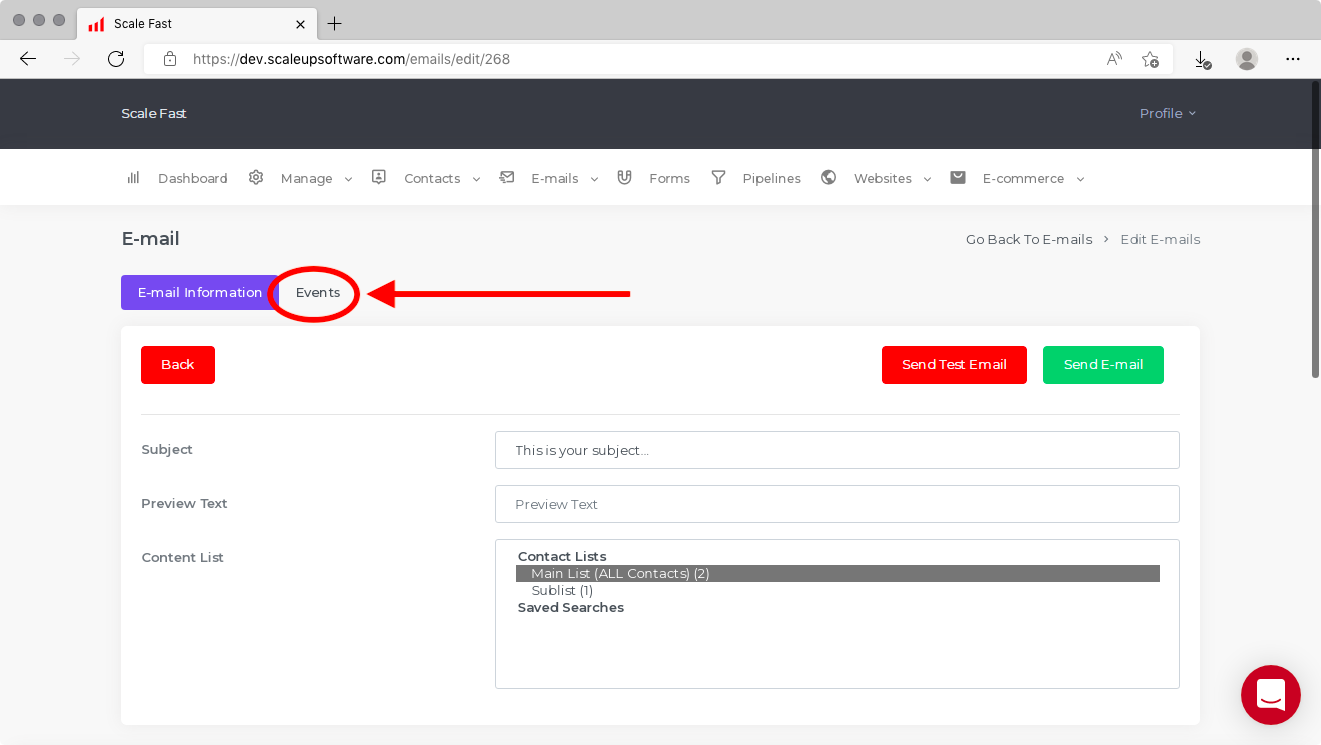1321x745 pixels.
Task: Click the Manage gear icon
Action: click(x=256, y=177)
